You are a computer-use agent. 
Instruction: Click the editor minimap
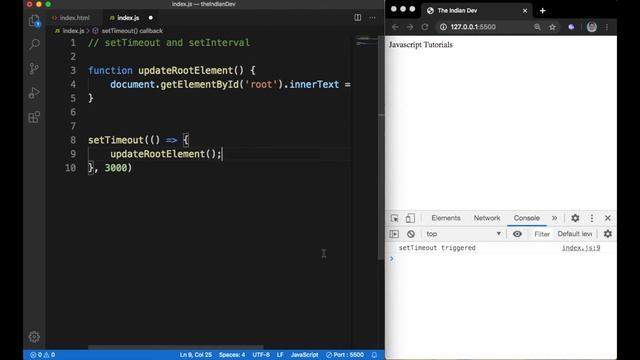tap(367, 41)
